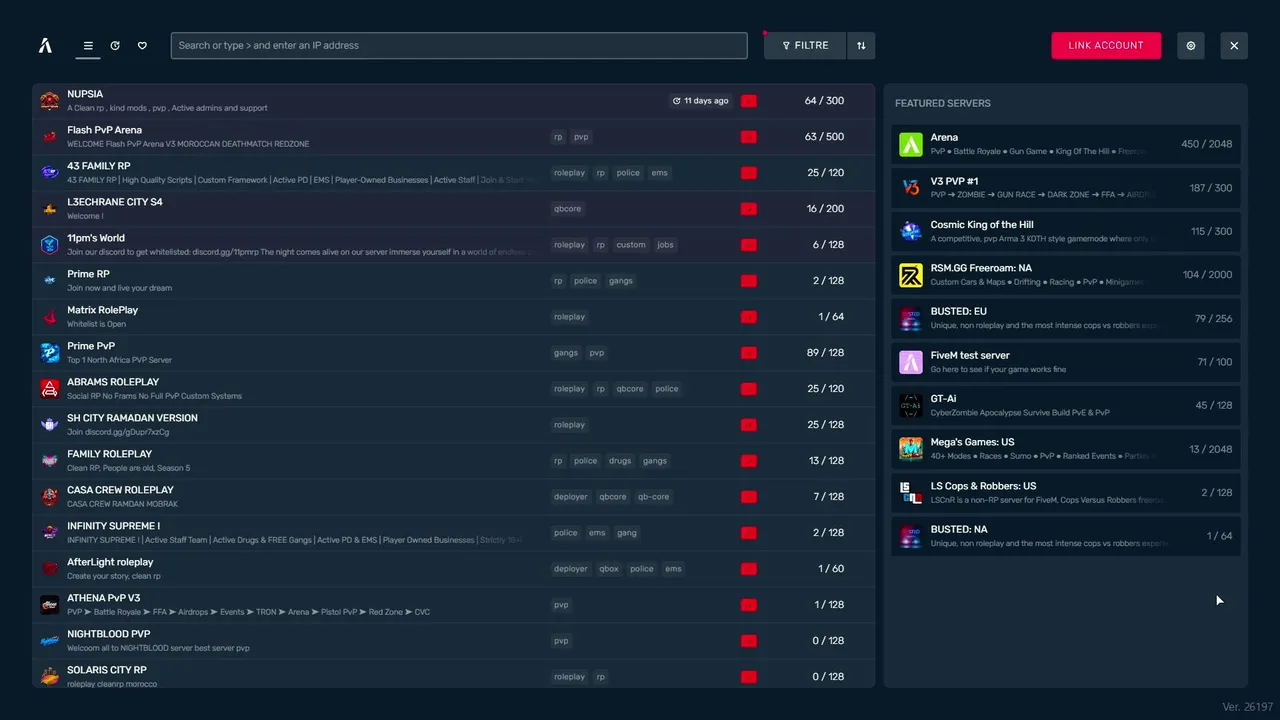Click the Arena featured server icon

tap(911, 144)
